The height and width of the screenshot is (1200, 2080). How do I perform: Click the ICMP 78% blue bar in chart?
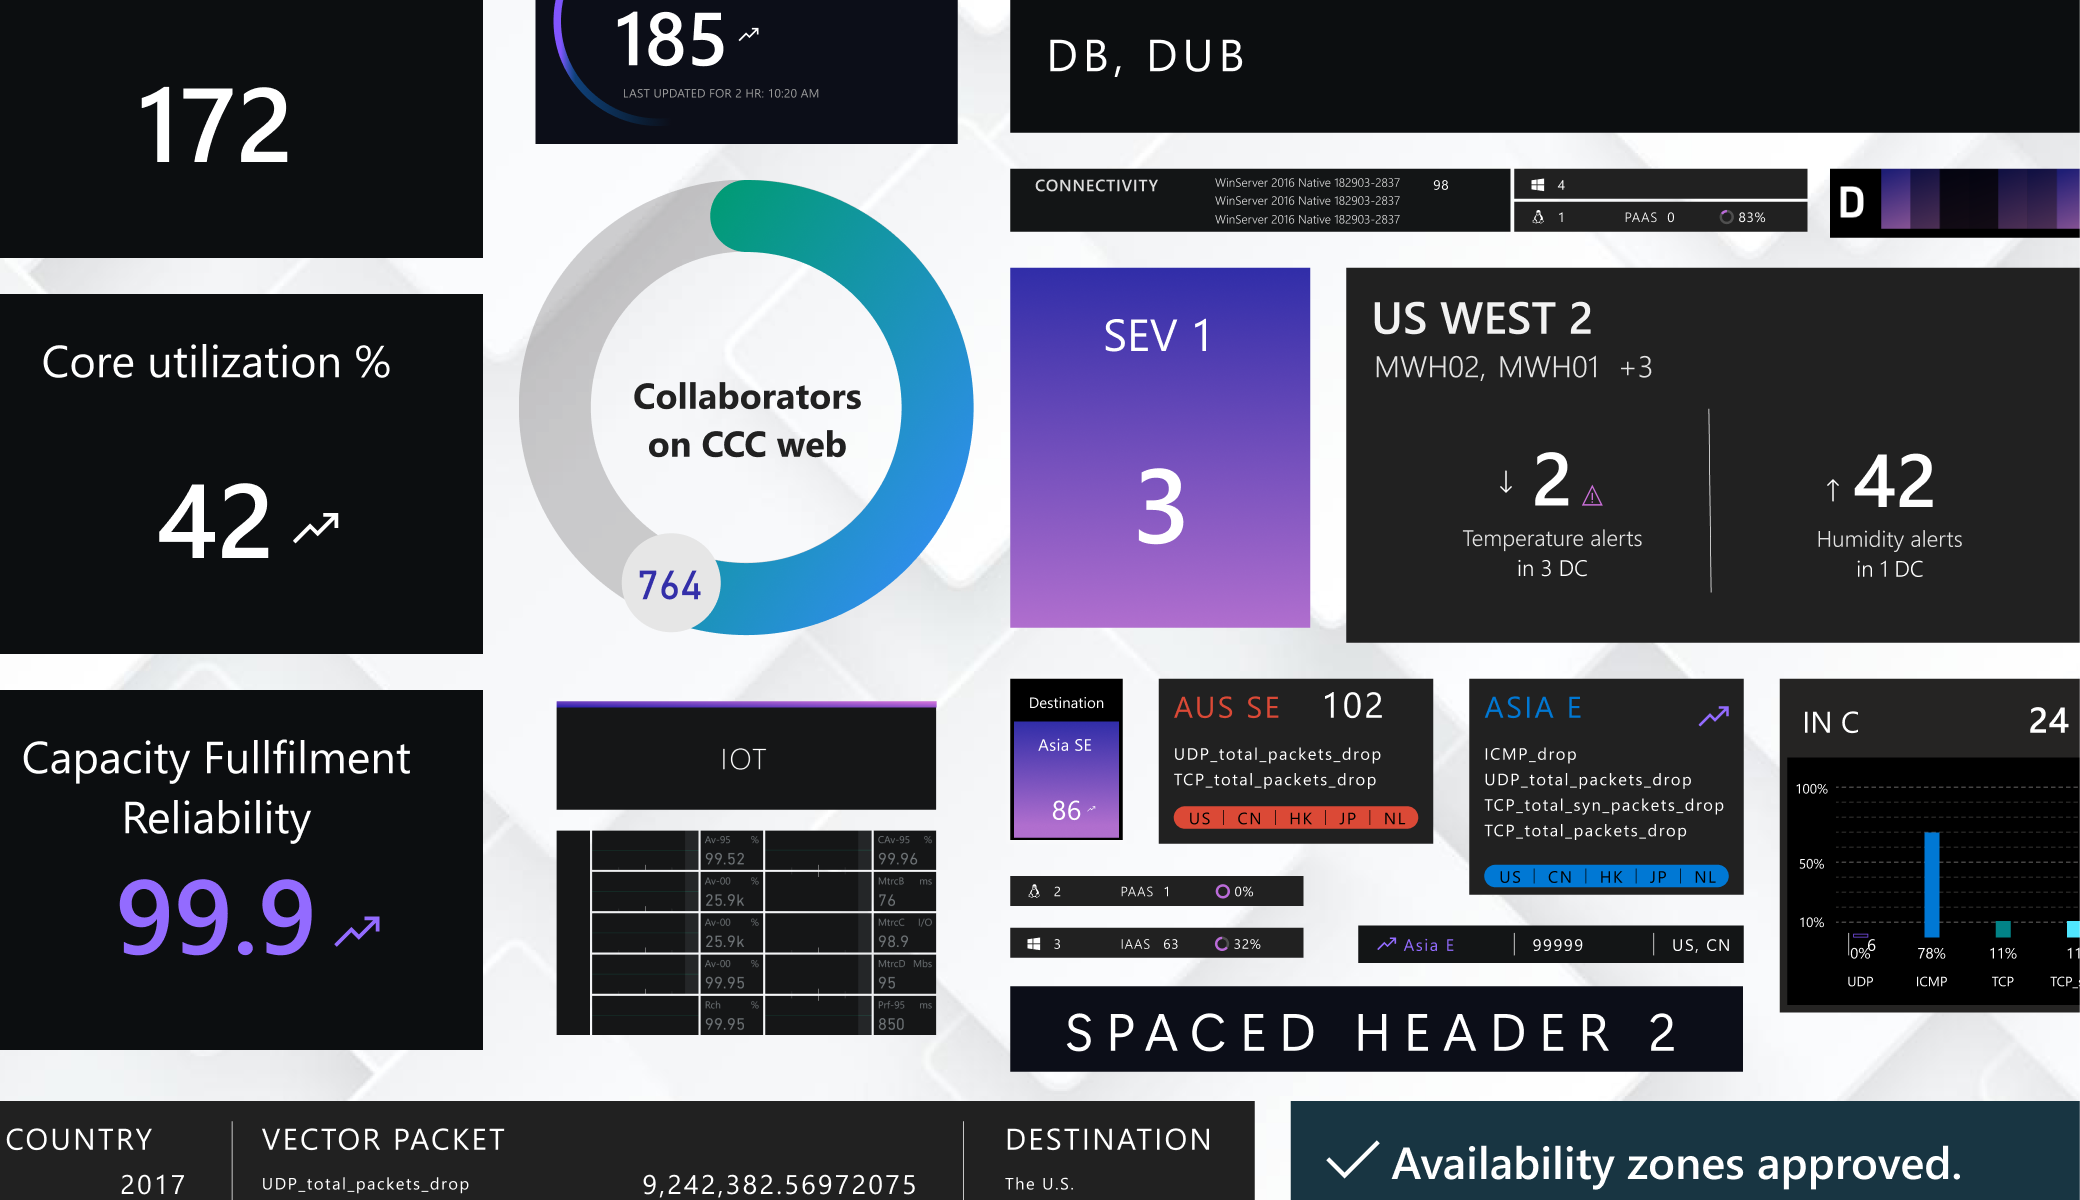tap(1931, 884)
